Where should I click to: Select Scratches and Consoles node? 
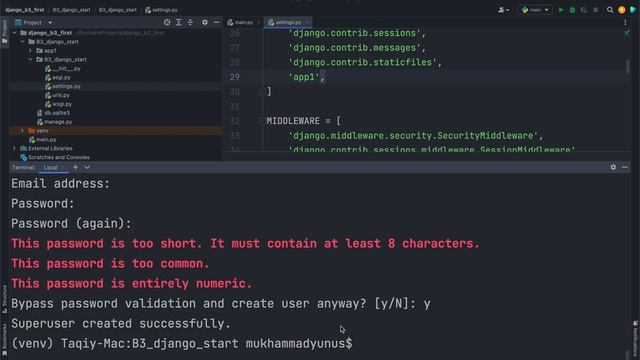tap(58, 158)
